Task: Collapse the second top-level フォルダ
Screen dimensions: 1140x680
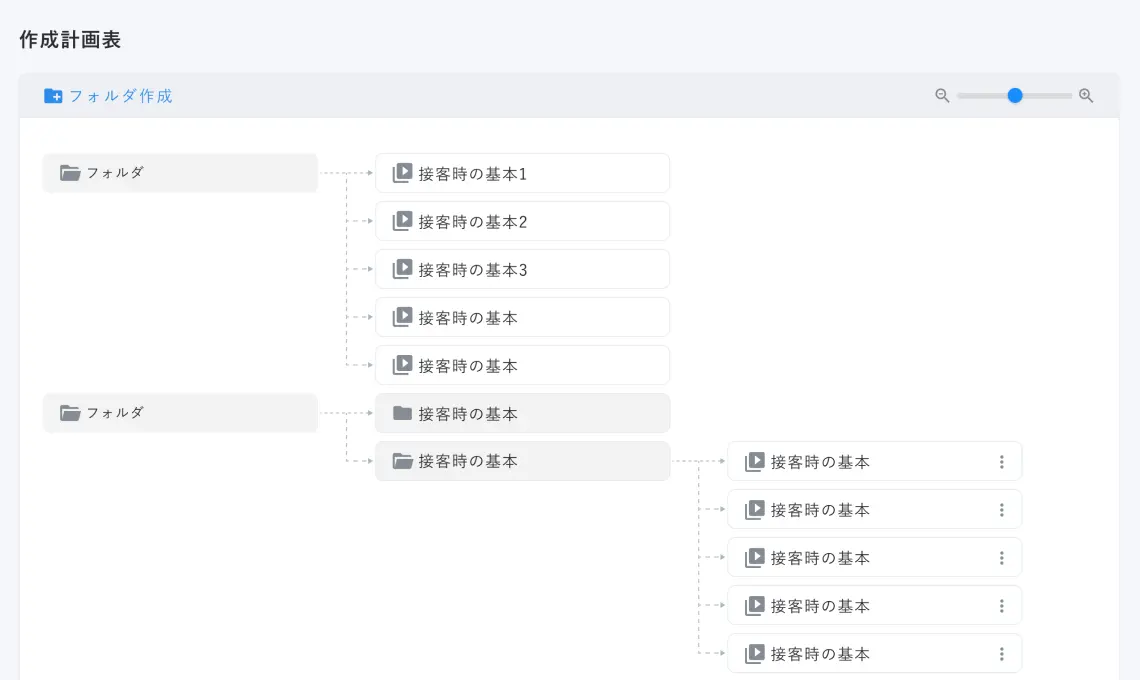Action: click(x=180, y=413)
